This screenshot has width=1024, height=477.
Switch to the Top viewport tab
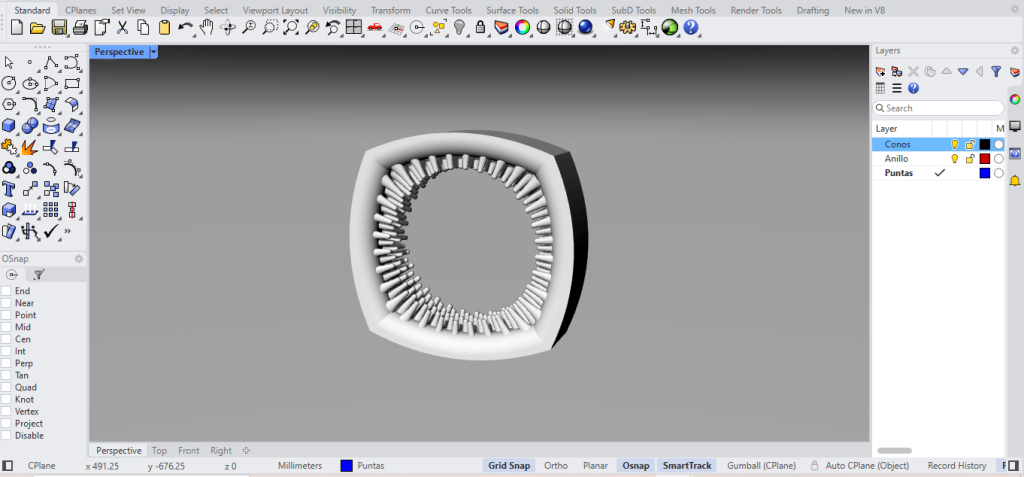tap(159, 450)
